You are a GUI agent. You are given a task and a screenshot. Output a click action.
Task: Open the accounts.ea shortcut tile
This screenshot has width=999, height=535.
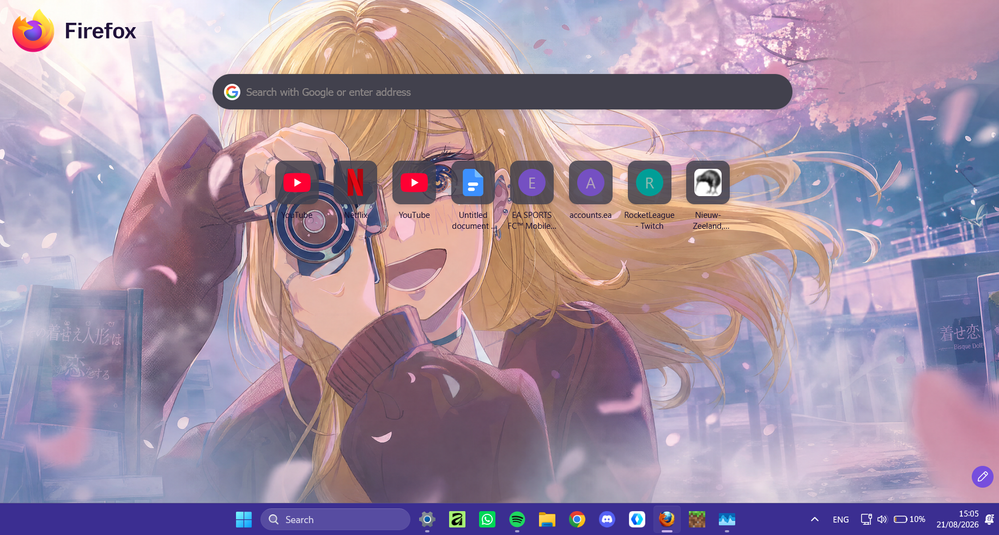[x=591, y=183]
